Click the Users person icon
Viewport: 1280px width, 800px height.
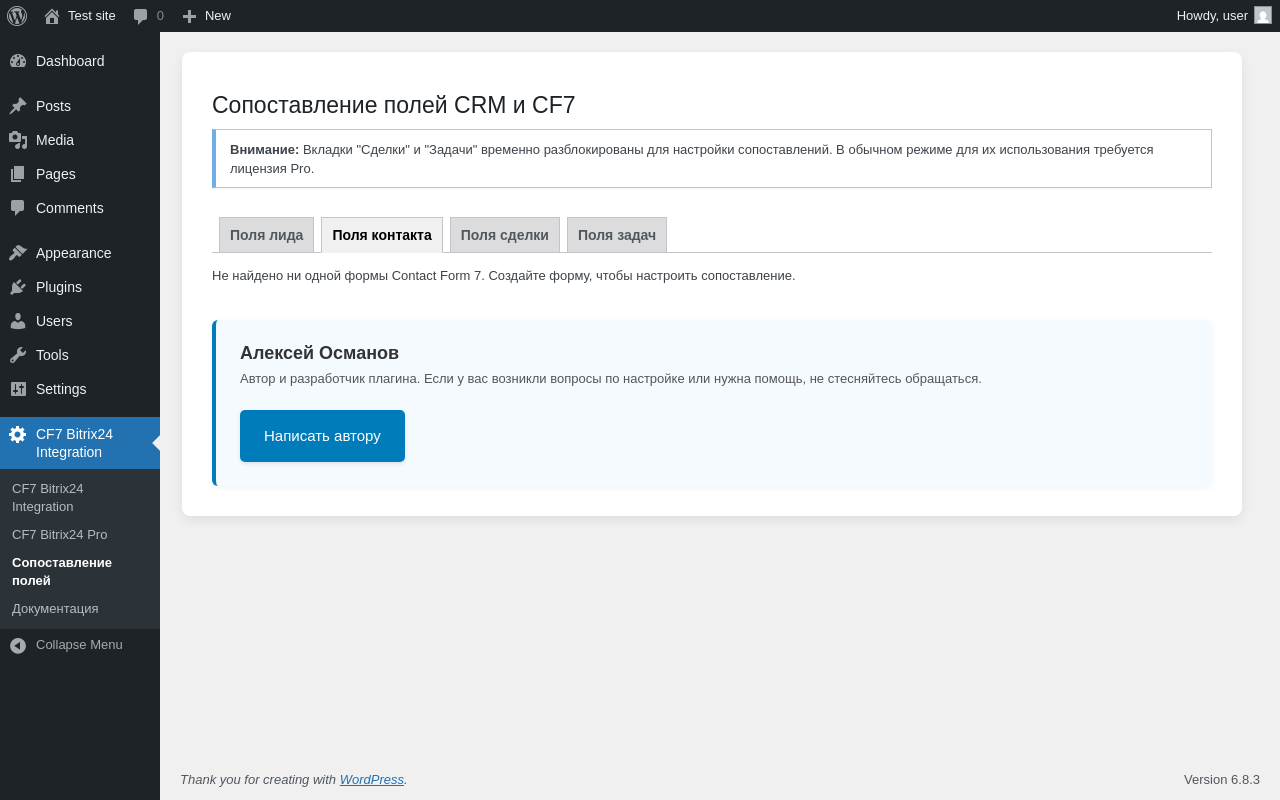pos(18,321)
